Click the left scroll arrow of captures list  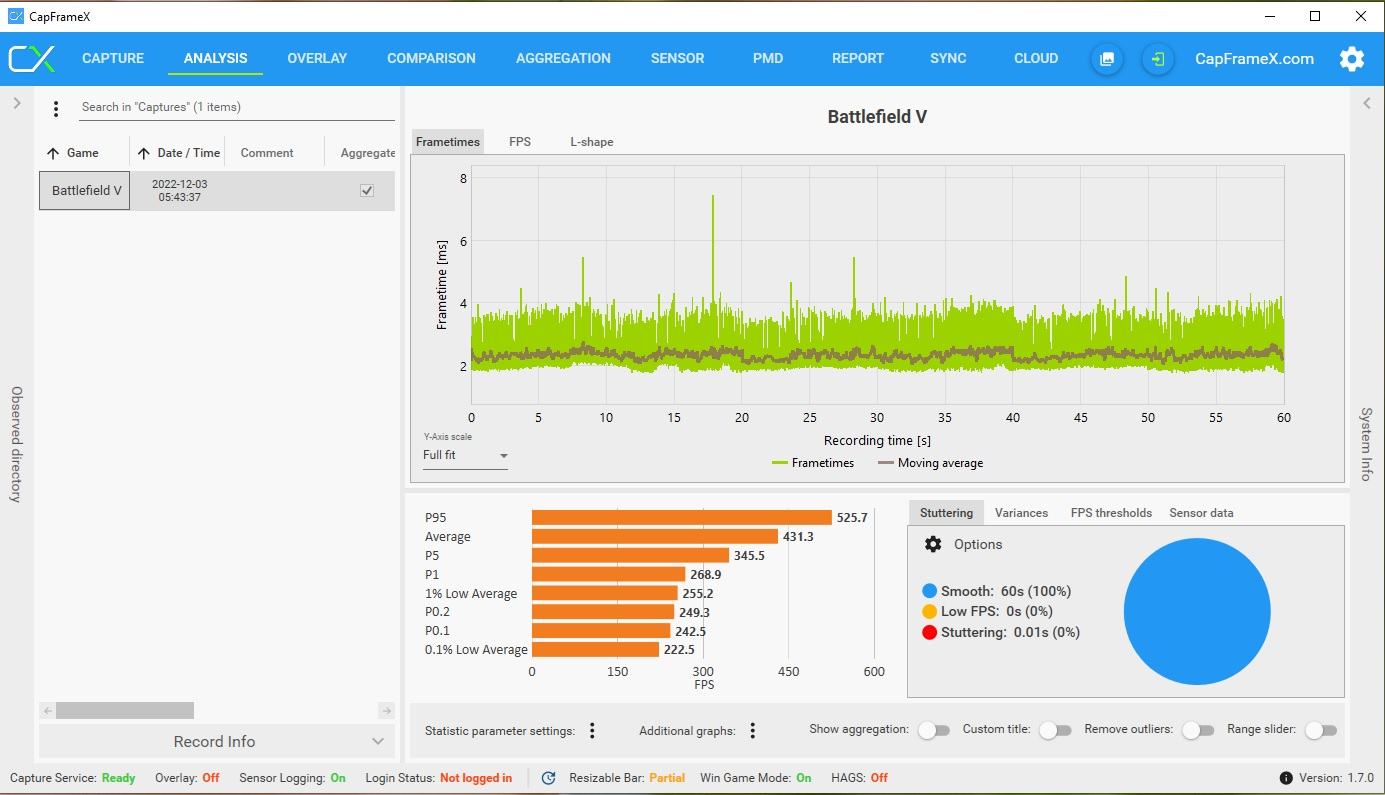coord(47,711)
